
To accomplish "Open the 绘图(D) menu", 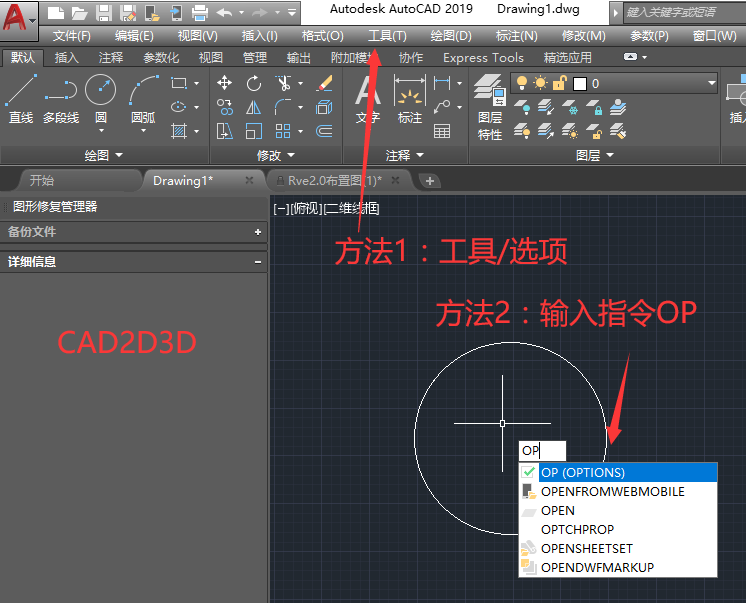I will click(x=451, y=36).
